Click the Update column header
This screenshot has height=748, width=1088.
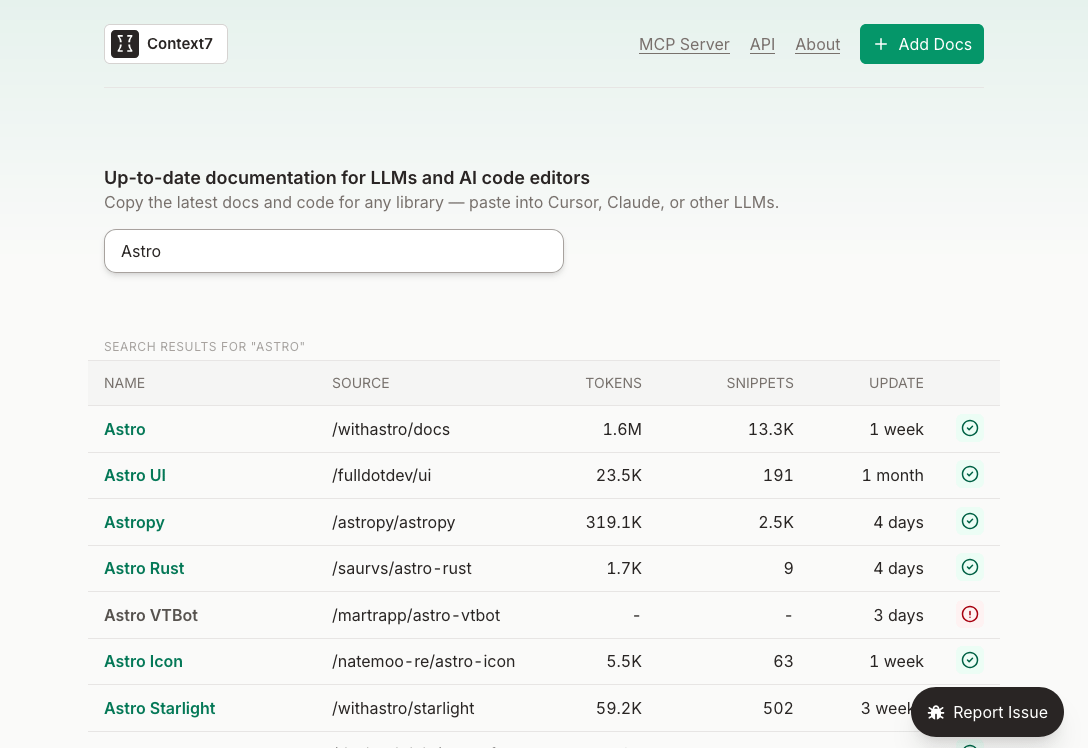tap(896, 383)
